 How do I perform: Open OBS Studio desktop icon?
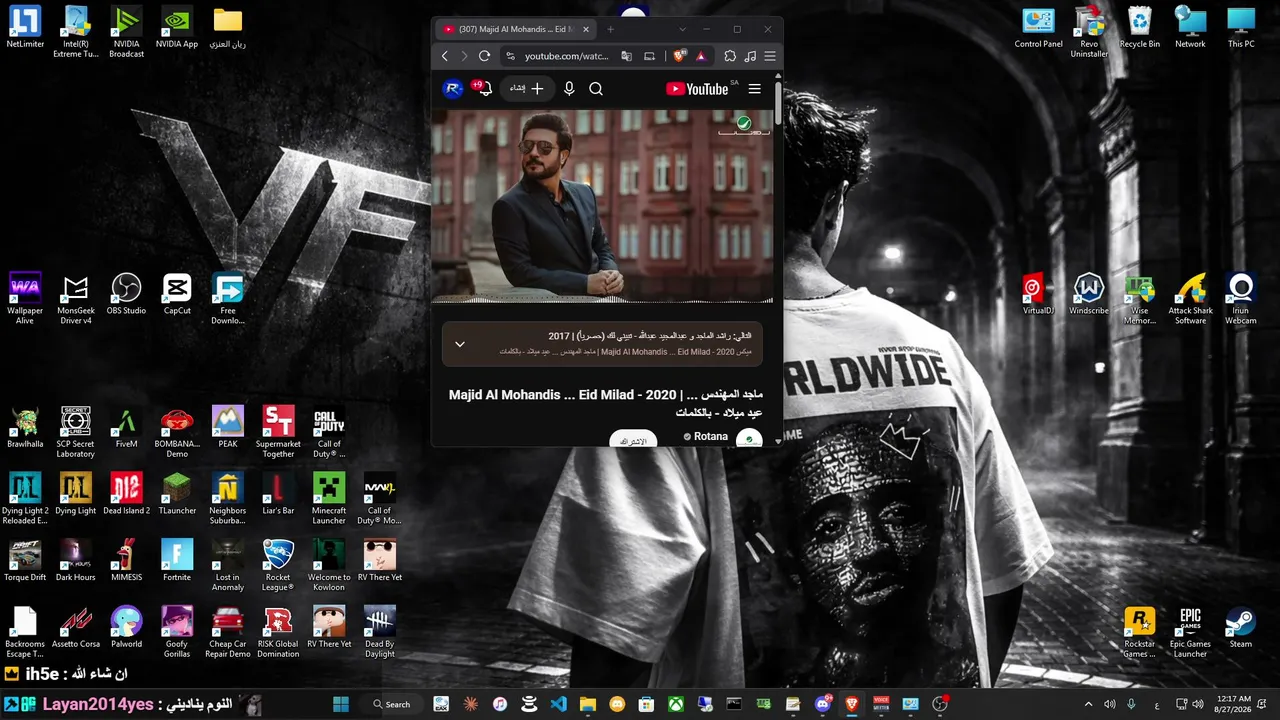point(126,294)
